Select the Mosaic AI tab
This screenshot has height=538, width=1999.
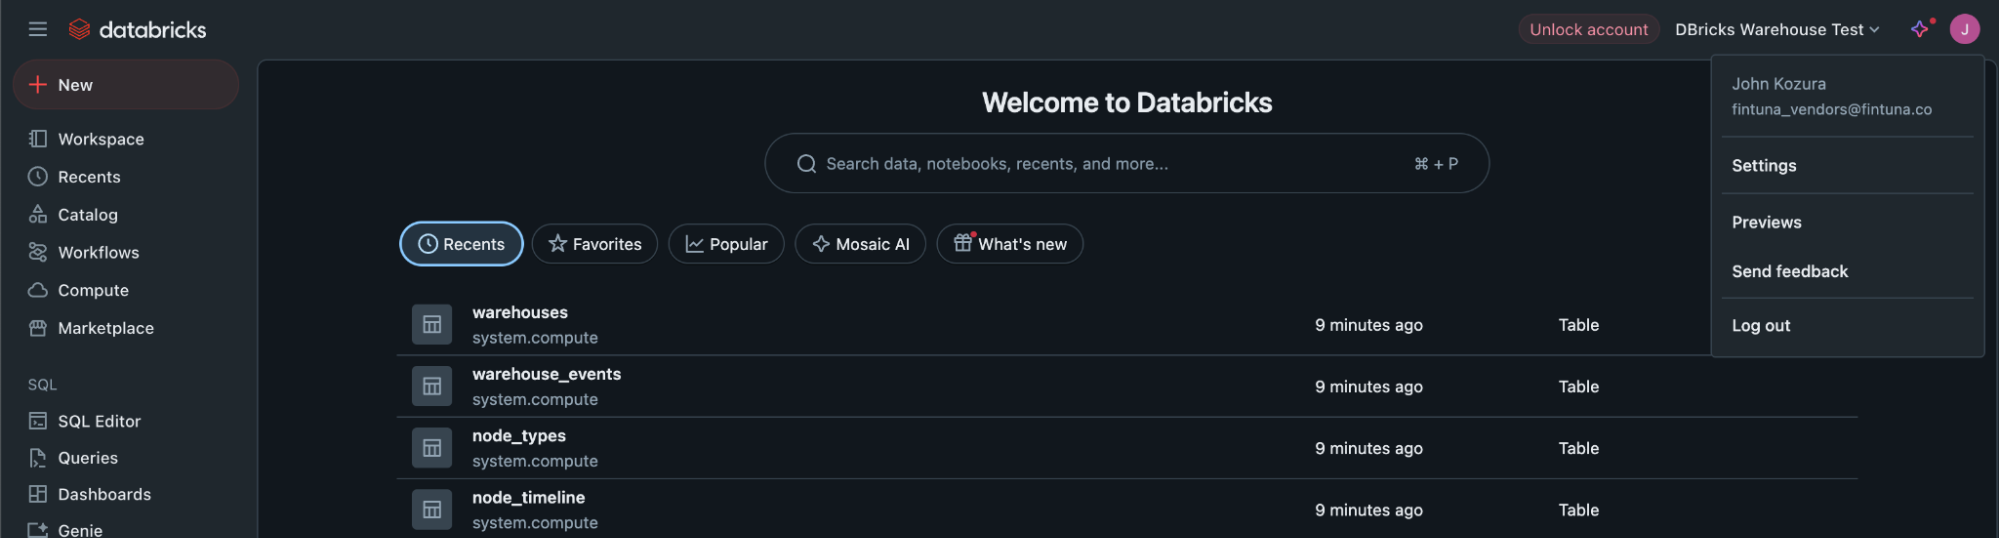pos(860,244)
